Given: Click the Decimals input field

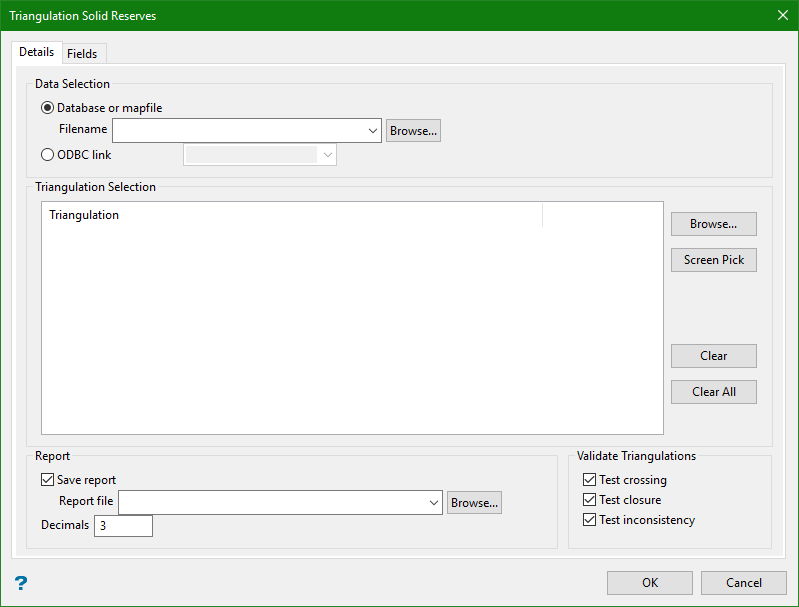Looking at the screenshot, I should (123, 525).
